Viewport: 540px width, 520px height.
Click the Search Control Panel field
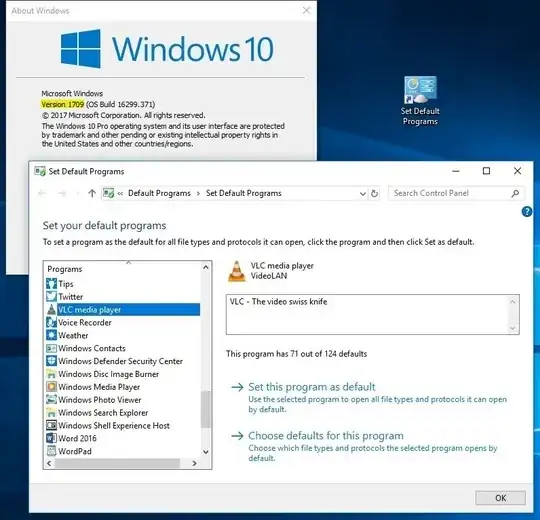[x=456, y=193]
